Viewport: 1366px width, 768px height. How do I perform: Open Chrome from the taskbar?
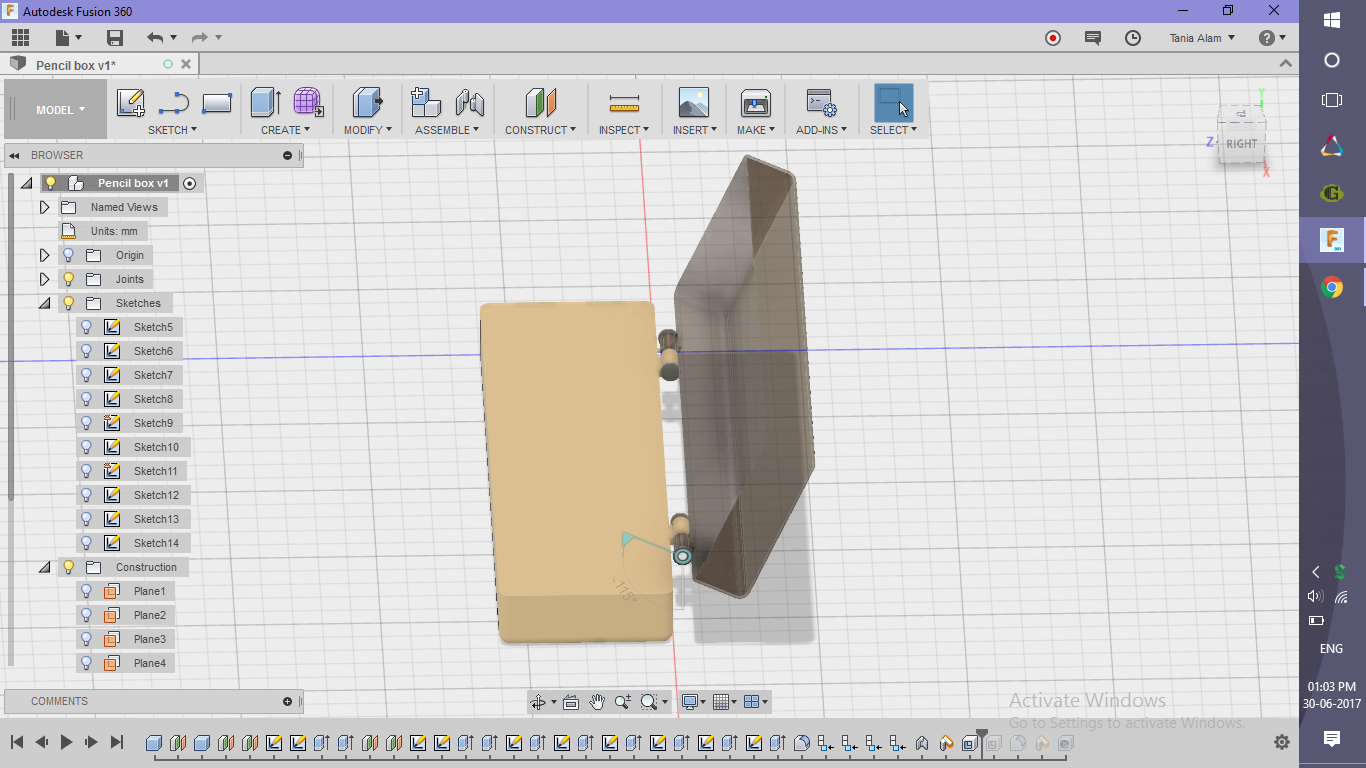click(1332, 288)
